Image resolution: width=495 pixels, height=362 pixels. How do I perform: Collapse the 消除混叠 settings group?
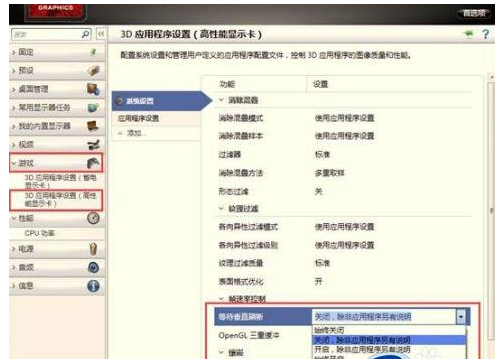[x=221, y=100]
